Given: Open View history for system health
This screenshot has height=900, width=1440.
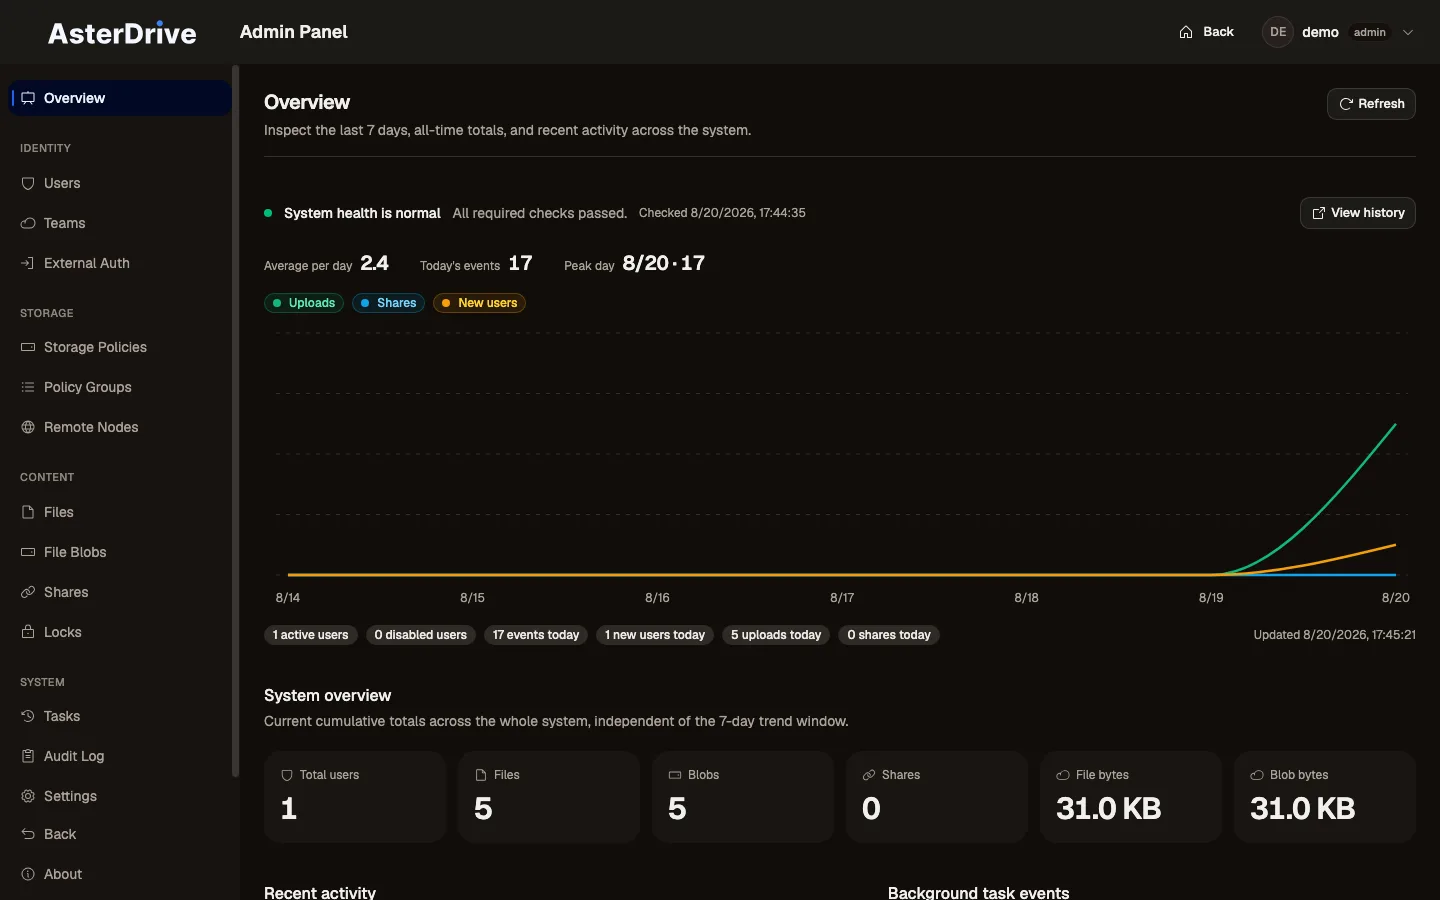Looking at the screenshot, I should (x=1357, y=213).
